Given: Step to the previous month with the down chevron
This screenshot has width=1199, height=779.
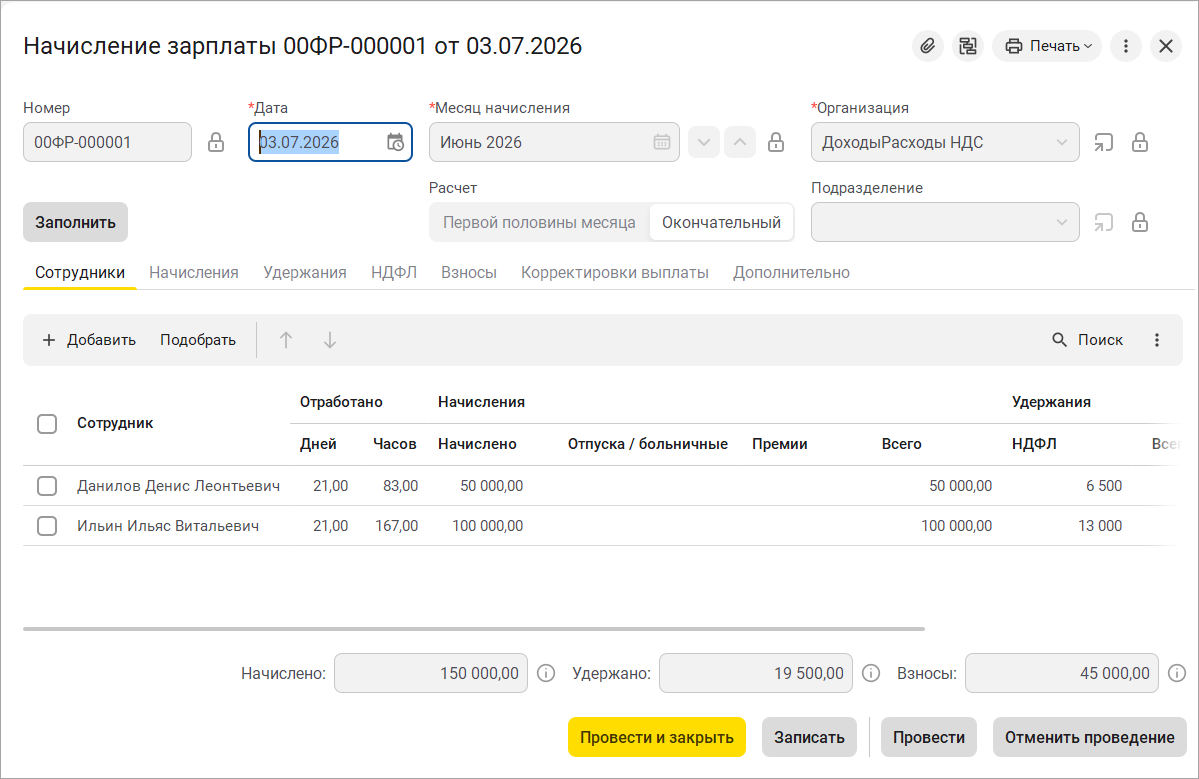Looking at the screenshot, I should pos(704,142).
